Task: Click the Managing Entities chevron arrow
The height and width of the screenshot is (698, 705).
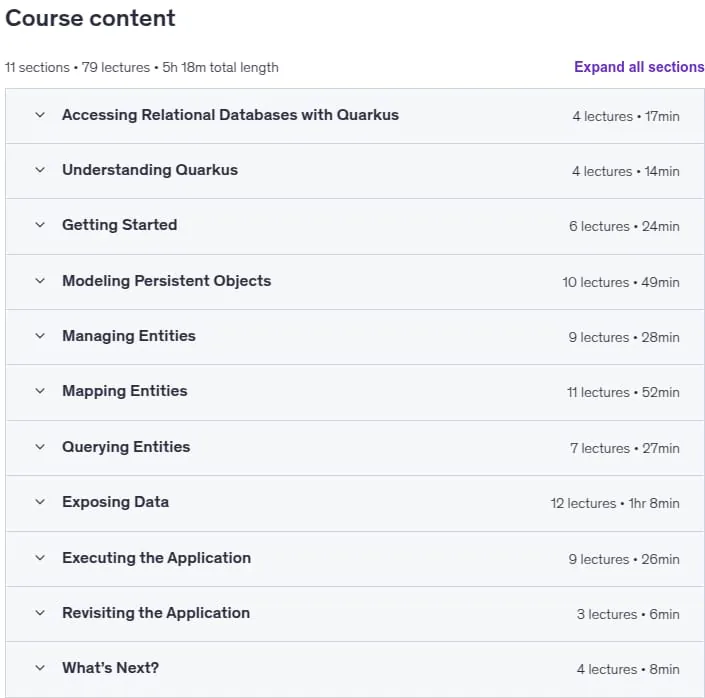Action: tap(40, 336)
